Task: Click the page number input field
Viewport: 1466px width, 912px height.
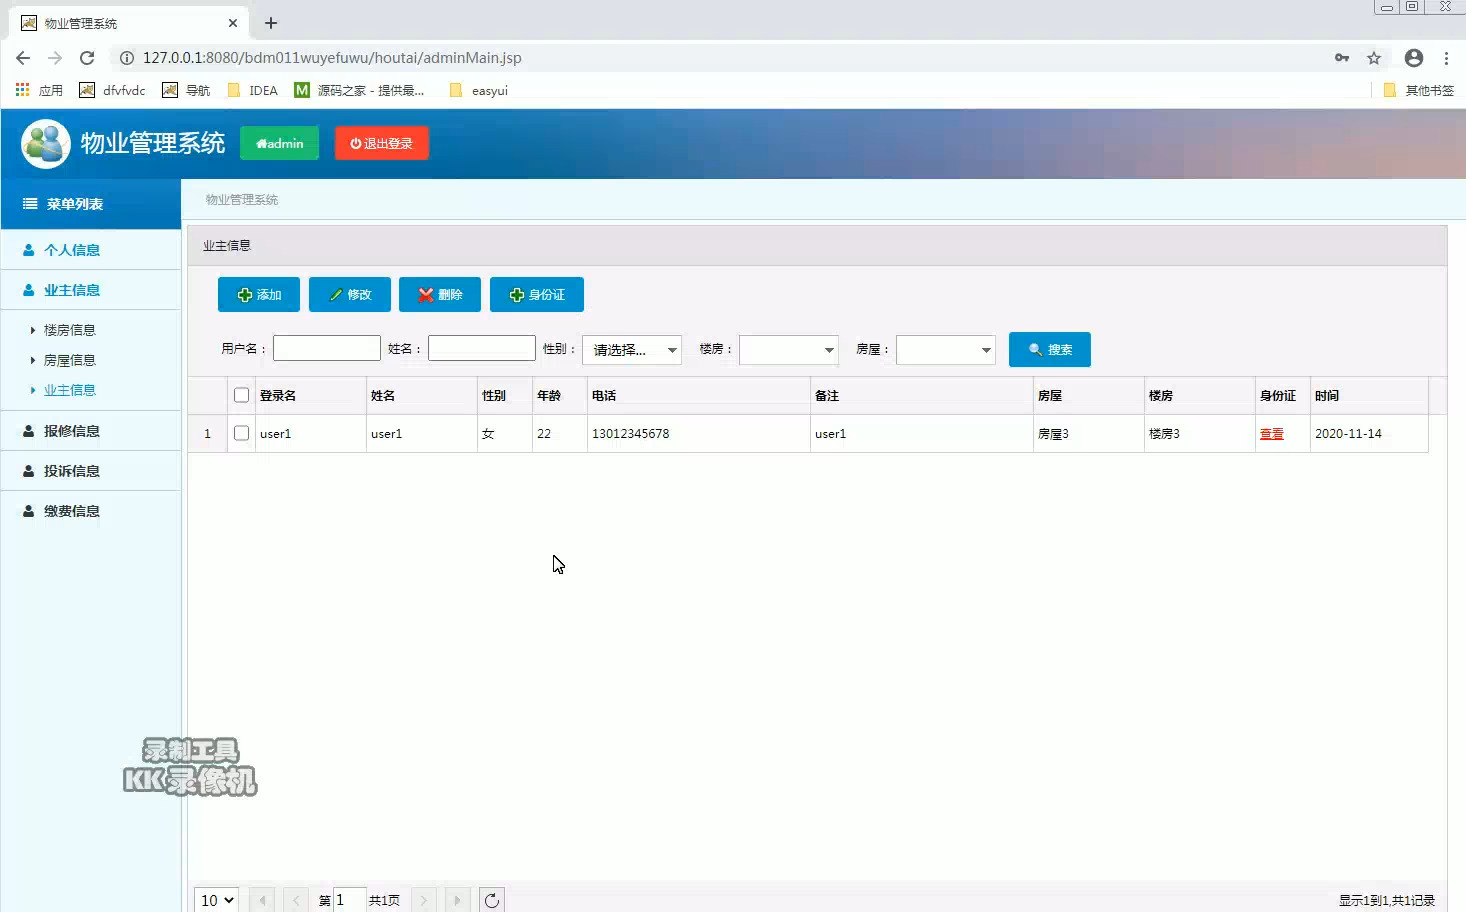Action: pos(350,900)
